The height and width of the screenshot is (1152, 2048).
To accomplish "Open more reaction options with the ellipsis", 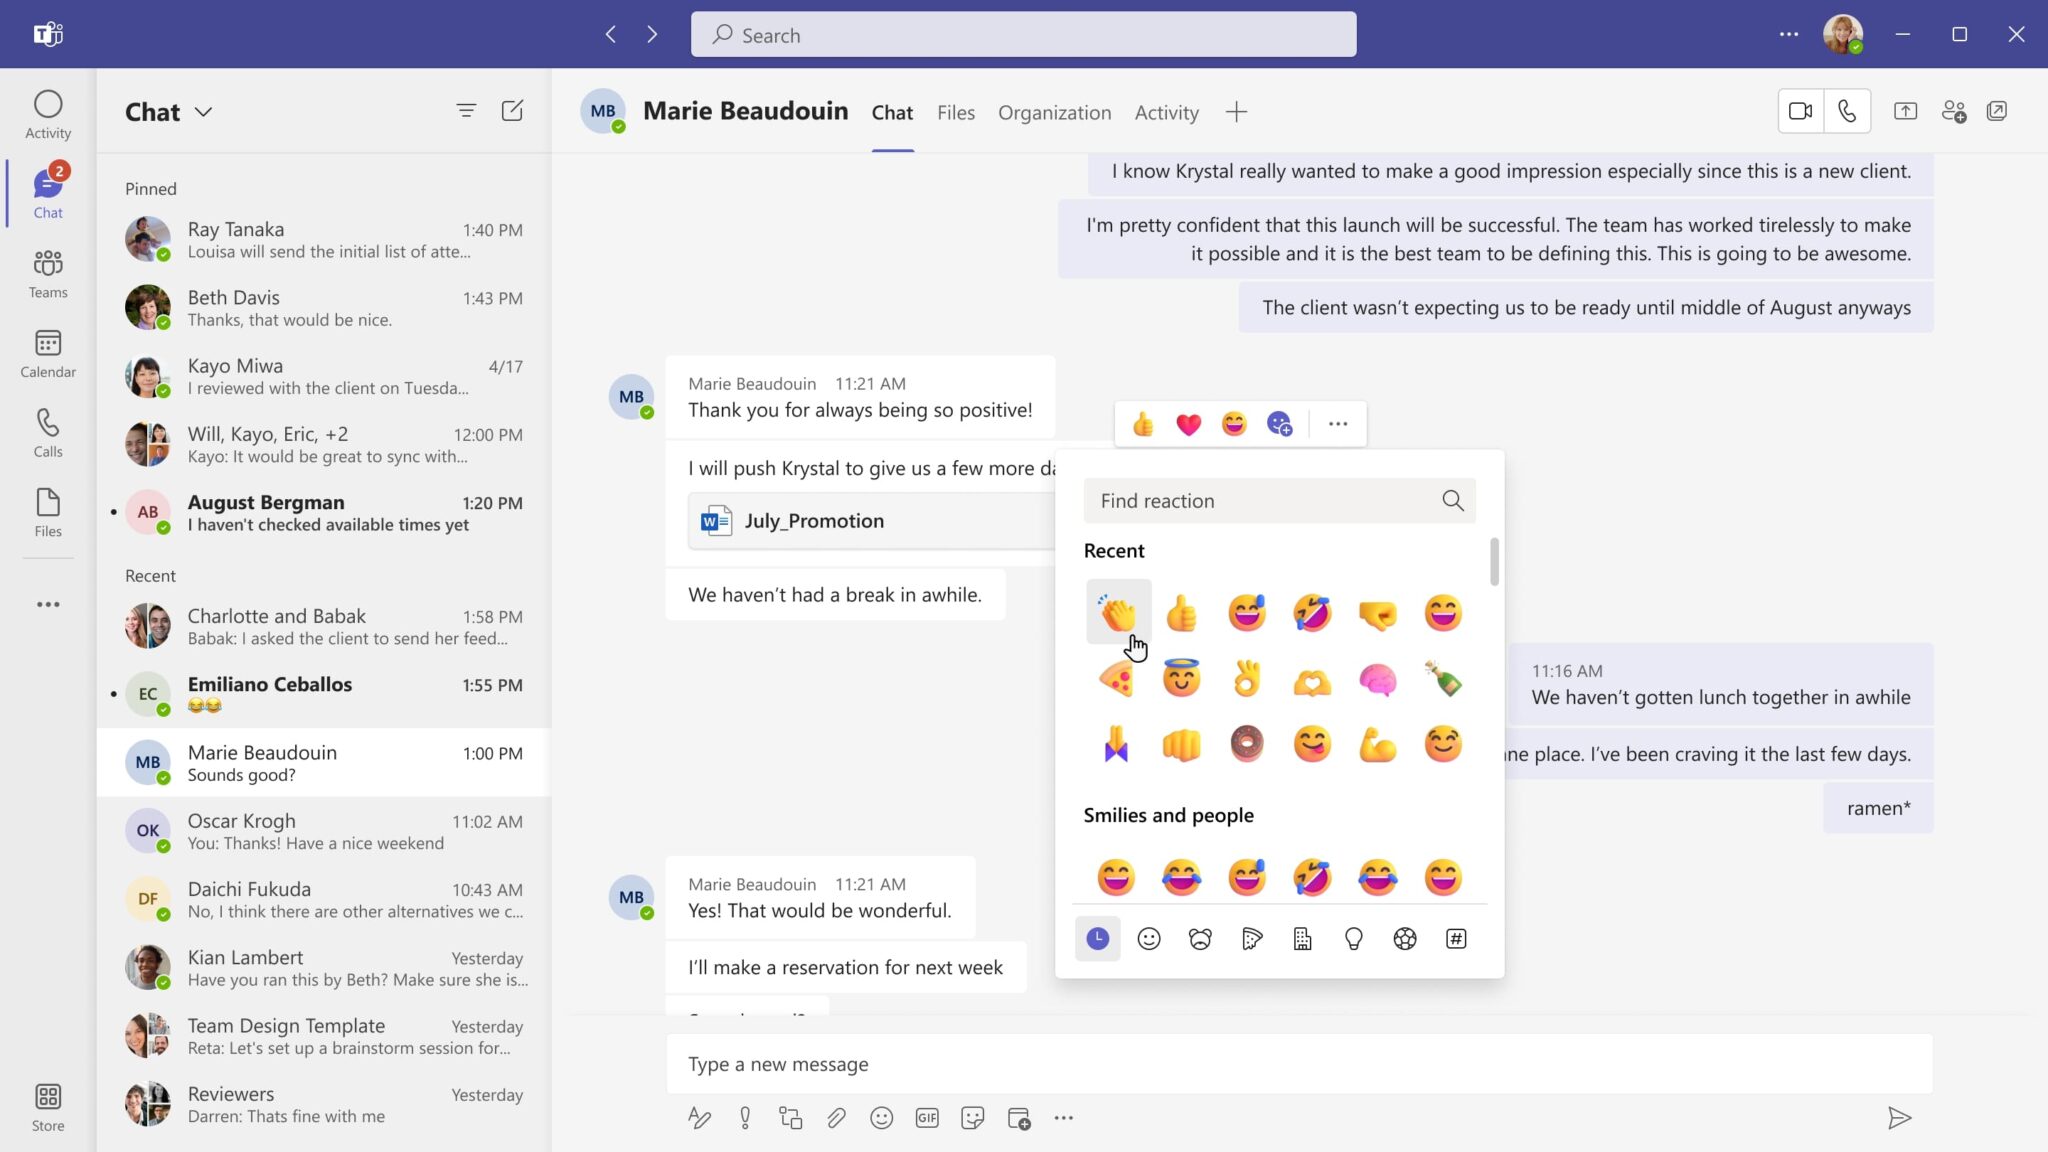I will (x=1337, y=423).
